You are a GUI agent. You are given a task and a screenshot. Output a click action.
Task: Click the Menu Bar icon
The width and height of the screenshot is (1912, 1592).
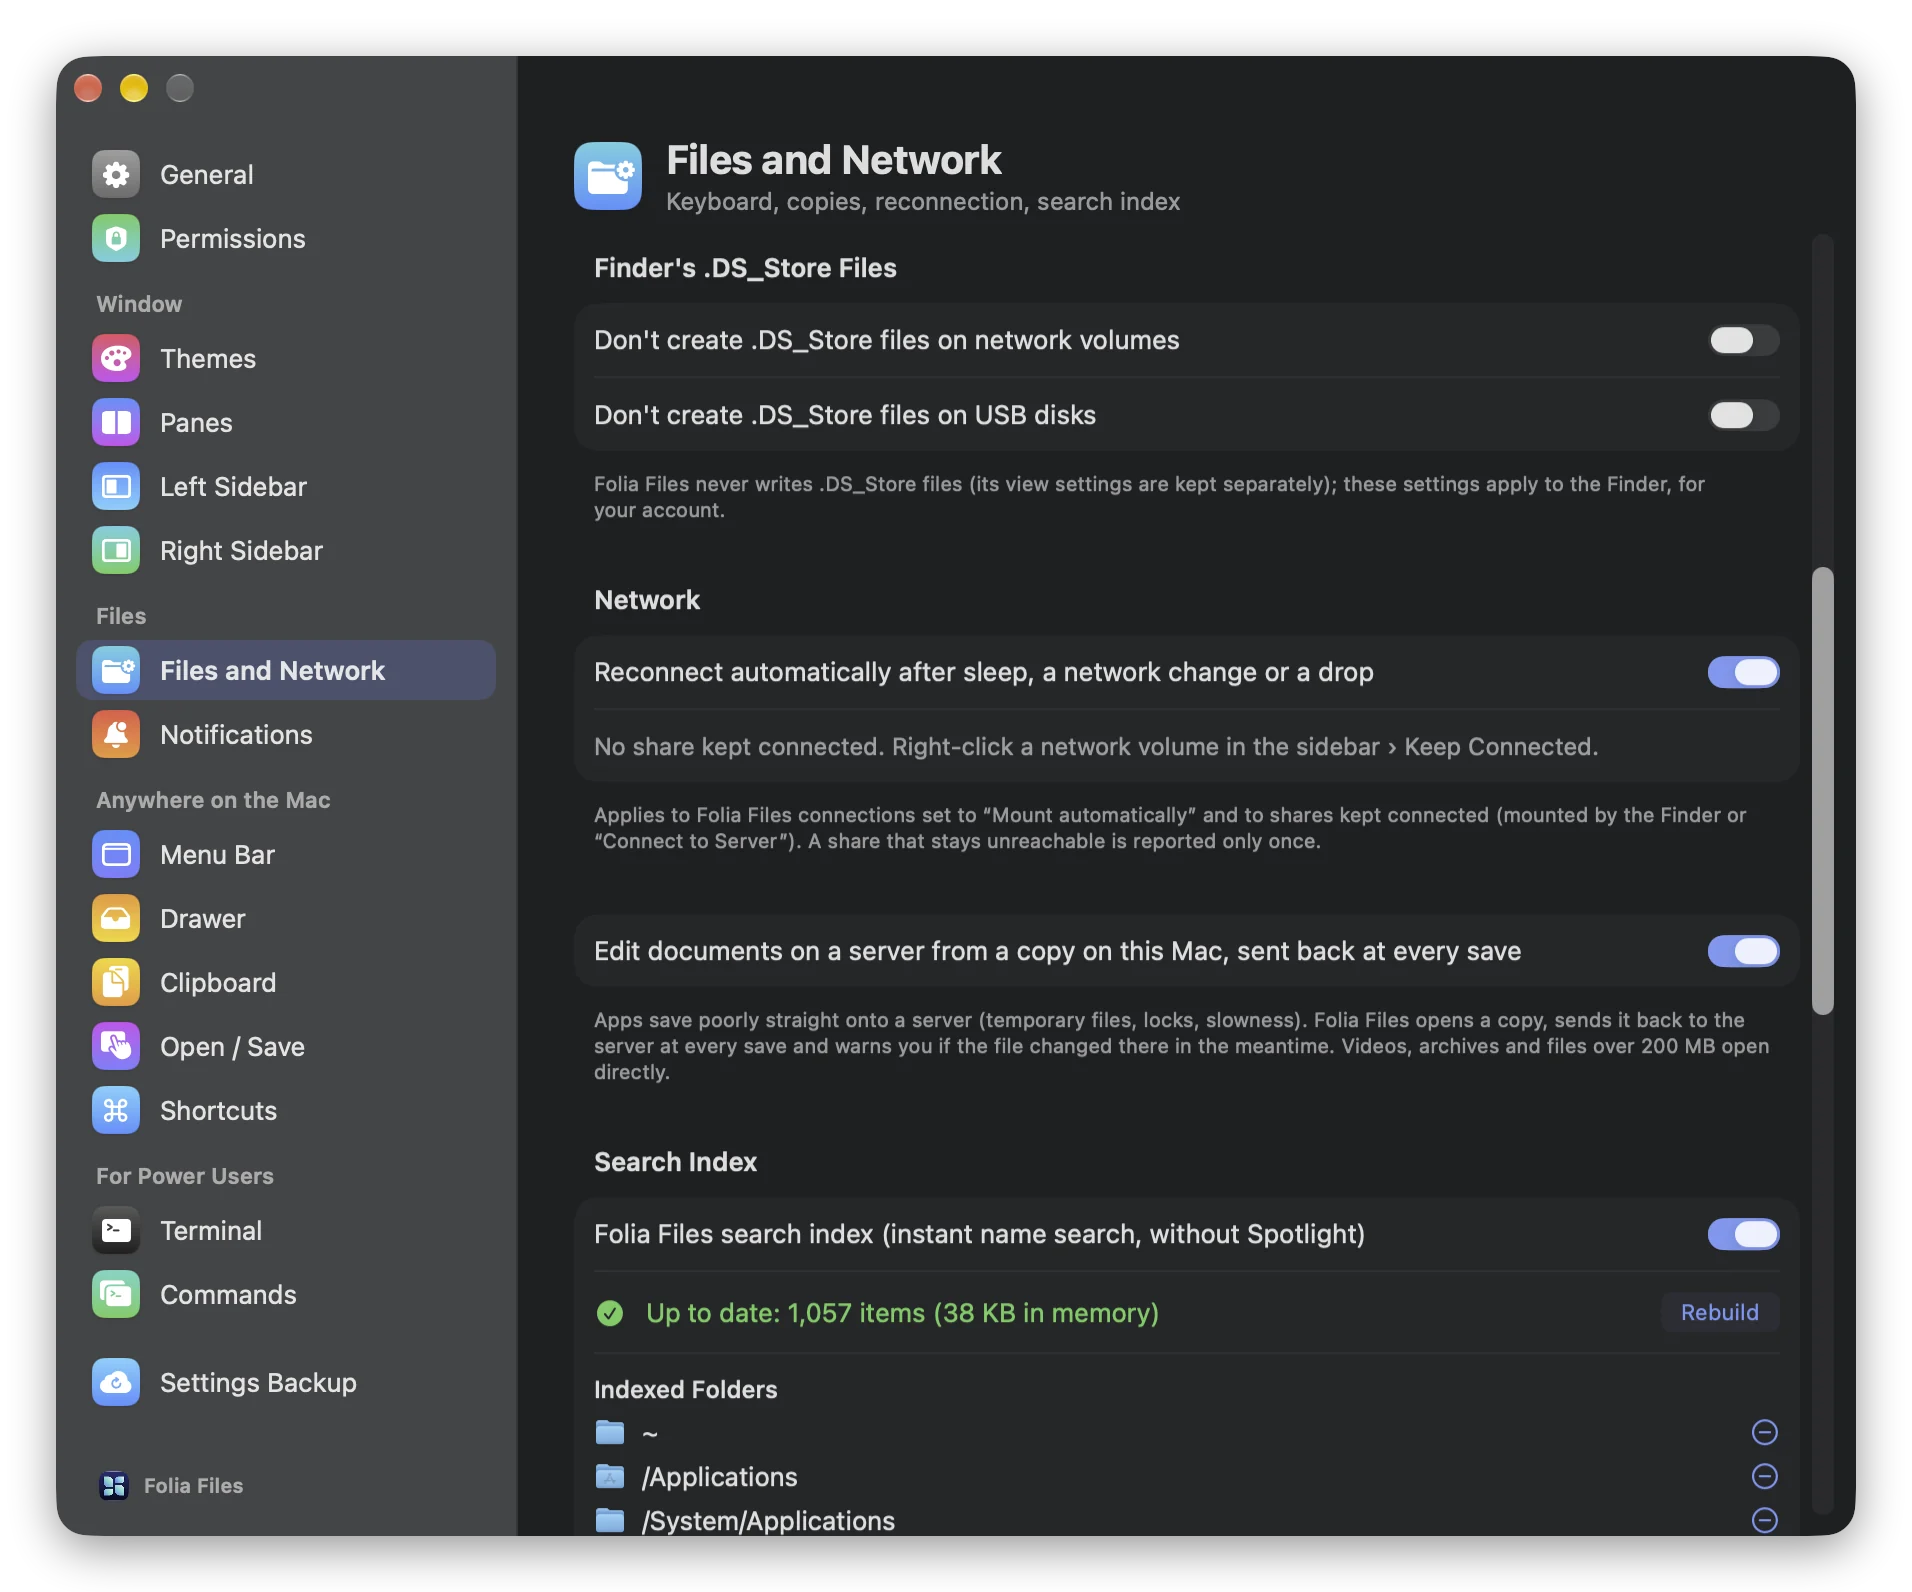(116, 855)
